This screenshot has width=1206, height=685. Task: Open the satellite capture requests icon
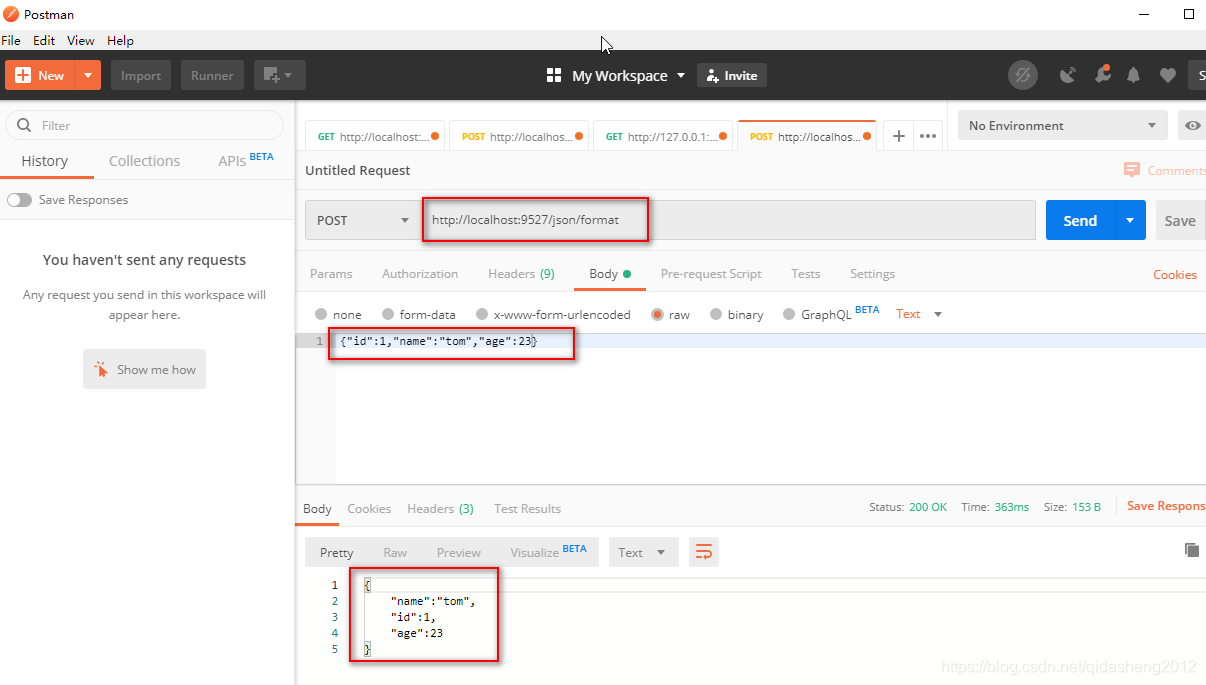point(1069,75)
